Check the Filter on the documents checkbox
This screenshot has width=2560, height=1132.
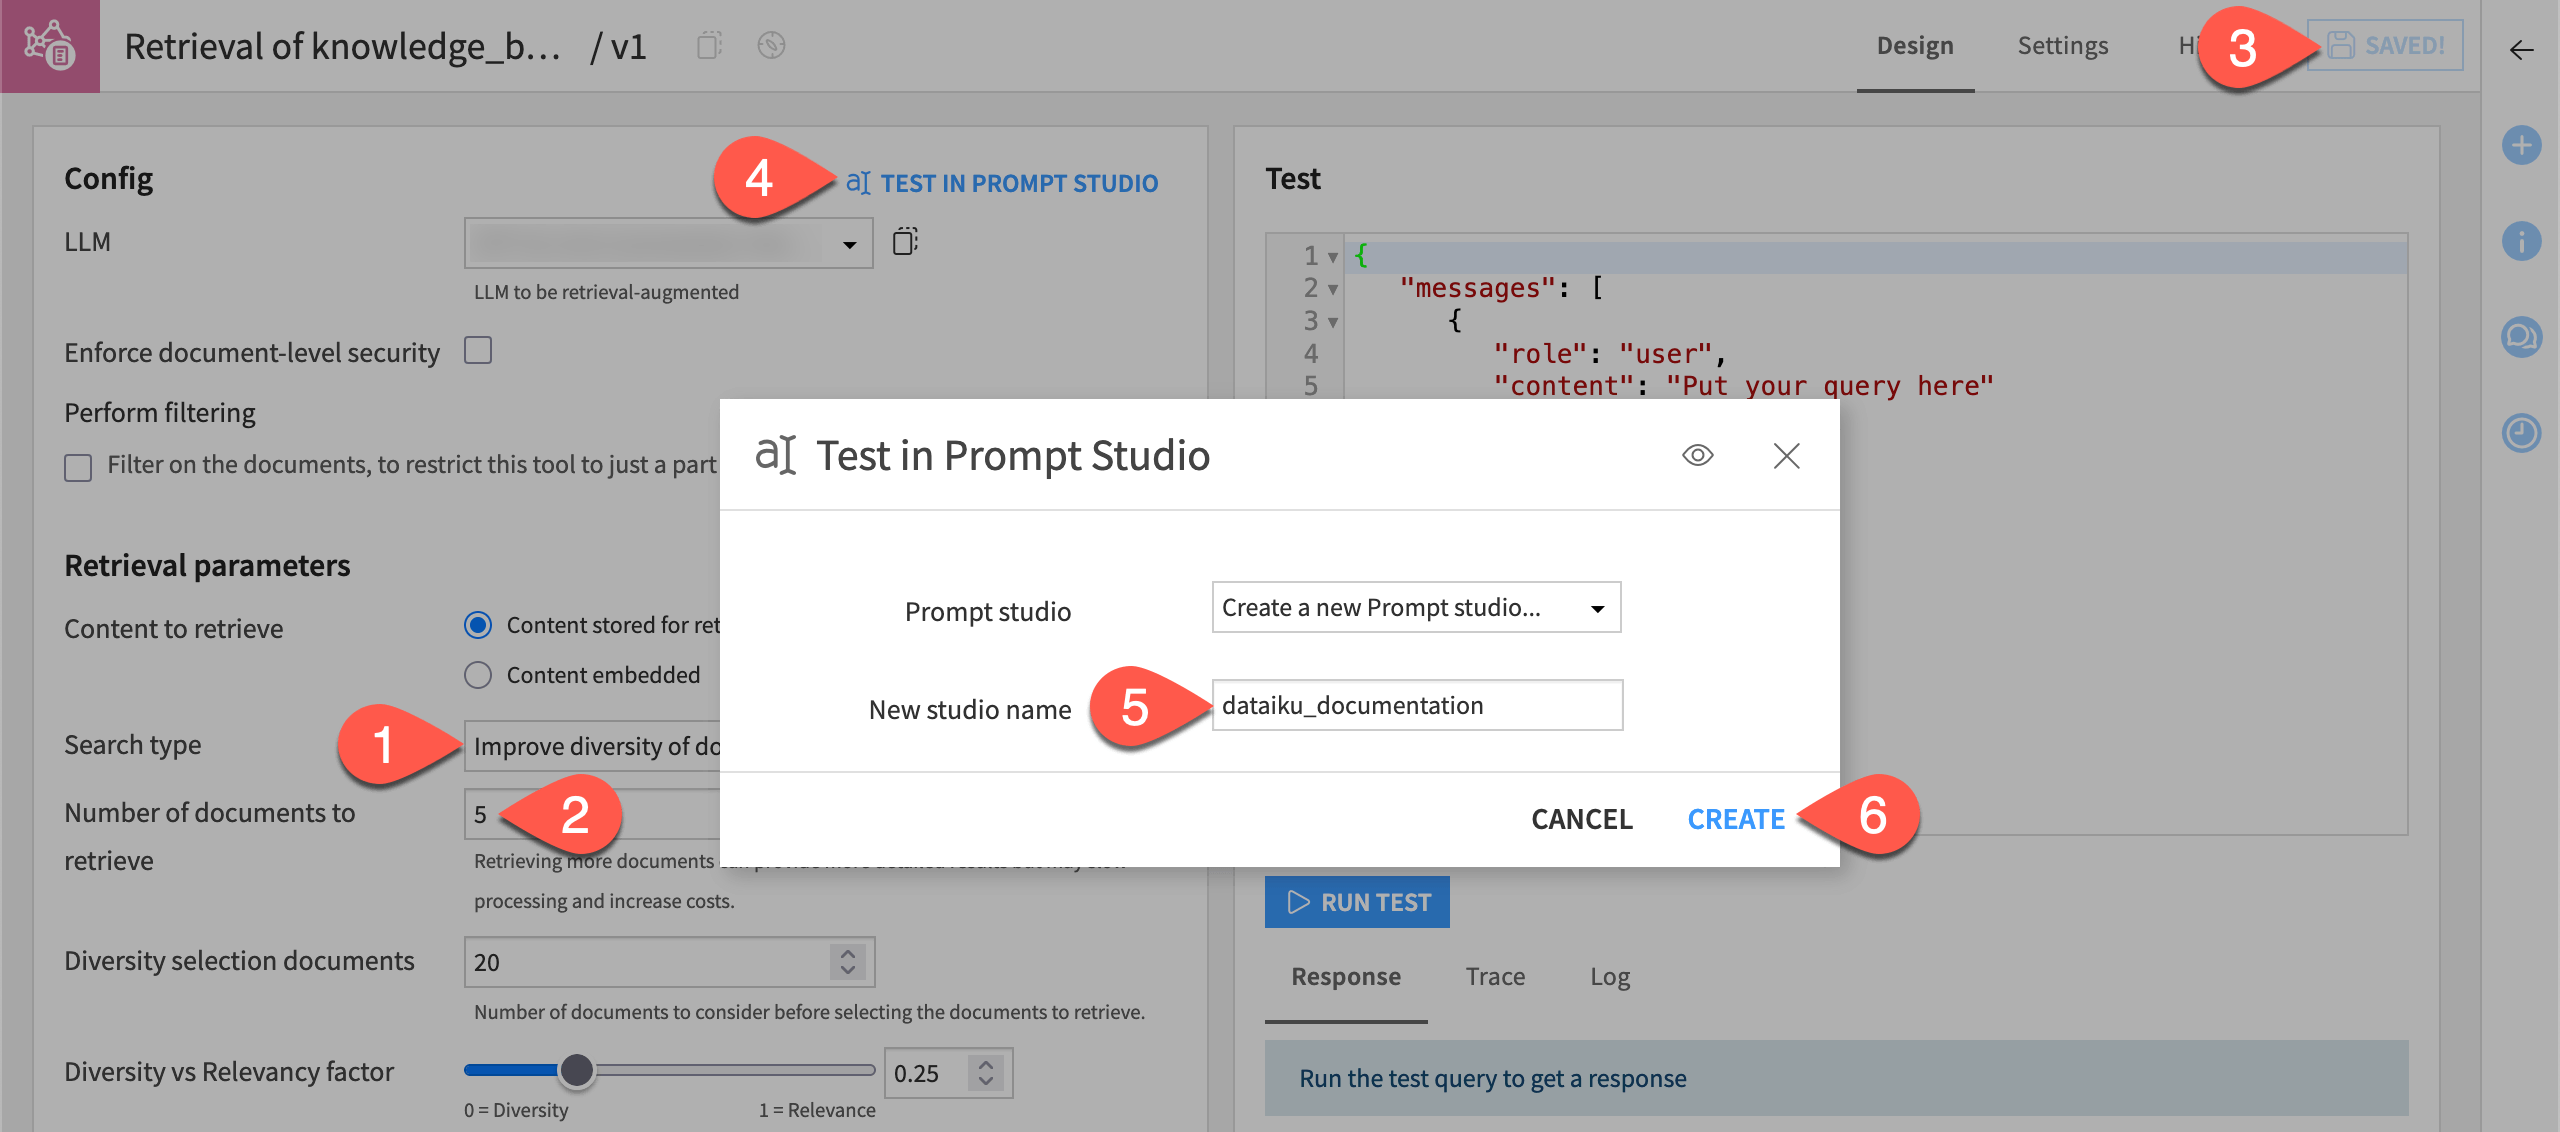78,467
